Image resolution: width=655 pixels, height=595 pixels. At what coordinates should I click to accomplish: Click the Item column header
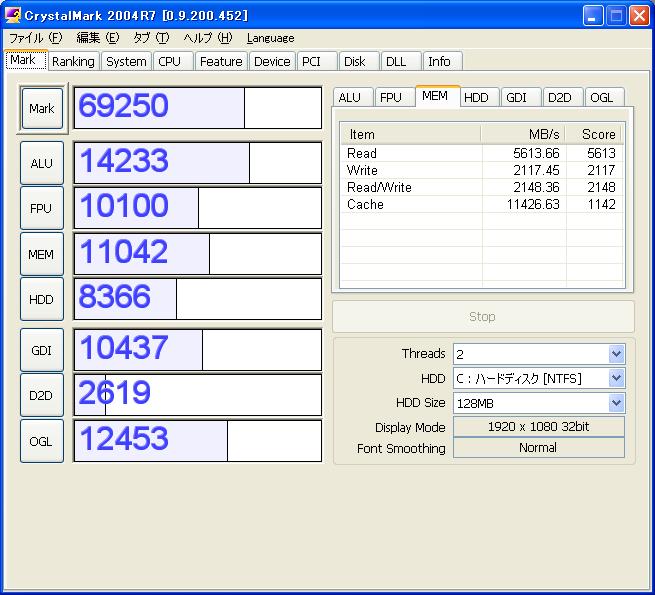(x=411, y=135)
